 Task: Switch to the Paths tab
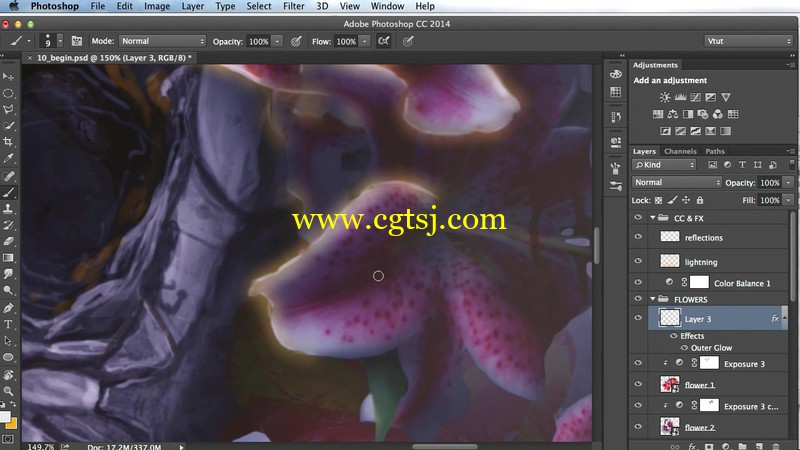point(715,151)
